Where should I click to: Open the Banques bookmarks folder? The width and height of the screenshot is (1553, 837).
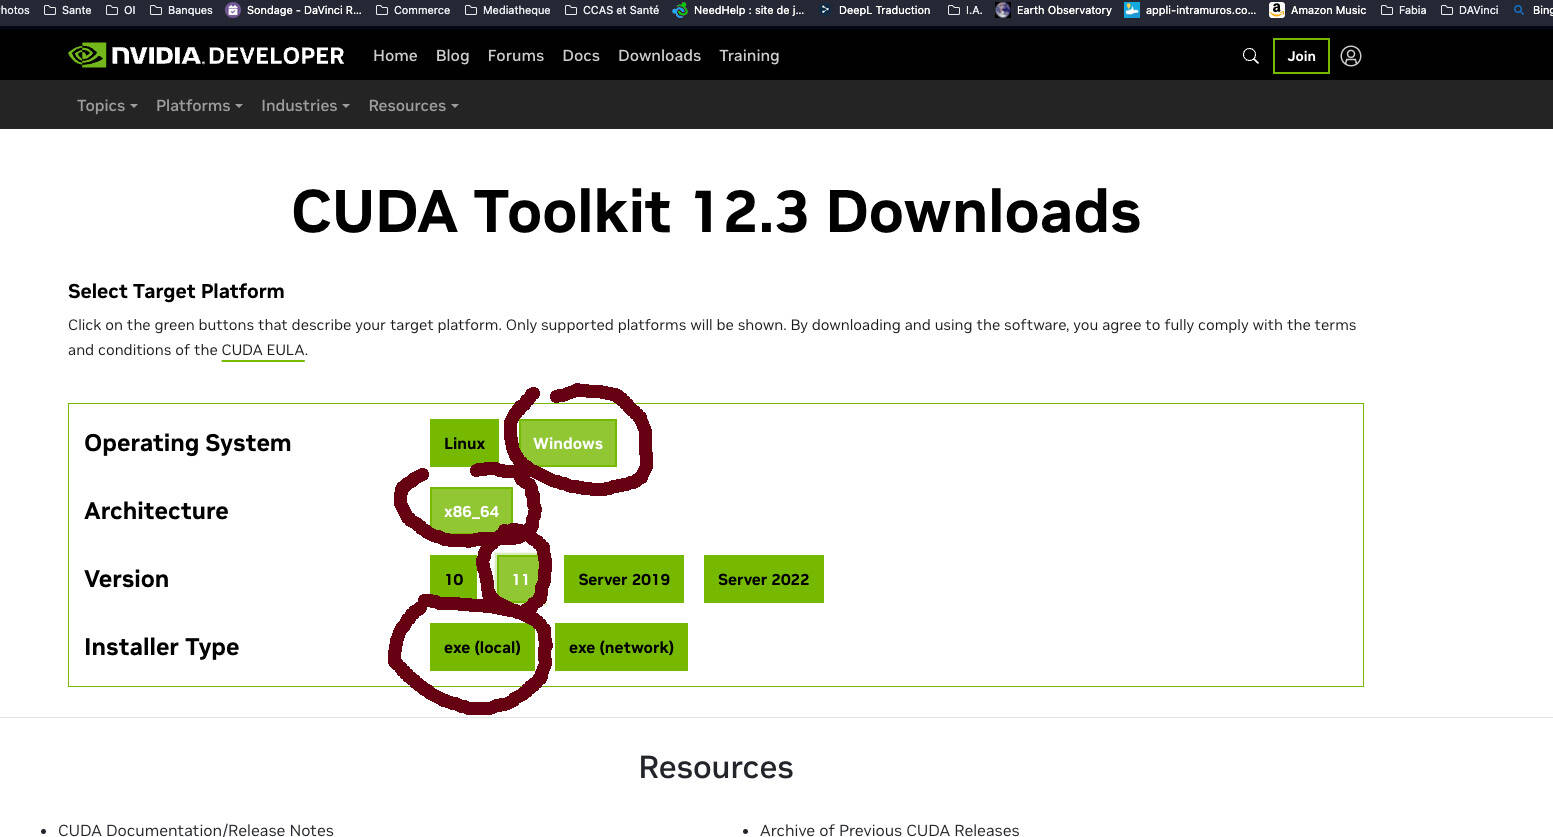point(181,10)
